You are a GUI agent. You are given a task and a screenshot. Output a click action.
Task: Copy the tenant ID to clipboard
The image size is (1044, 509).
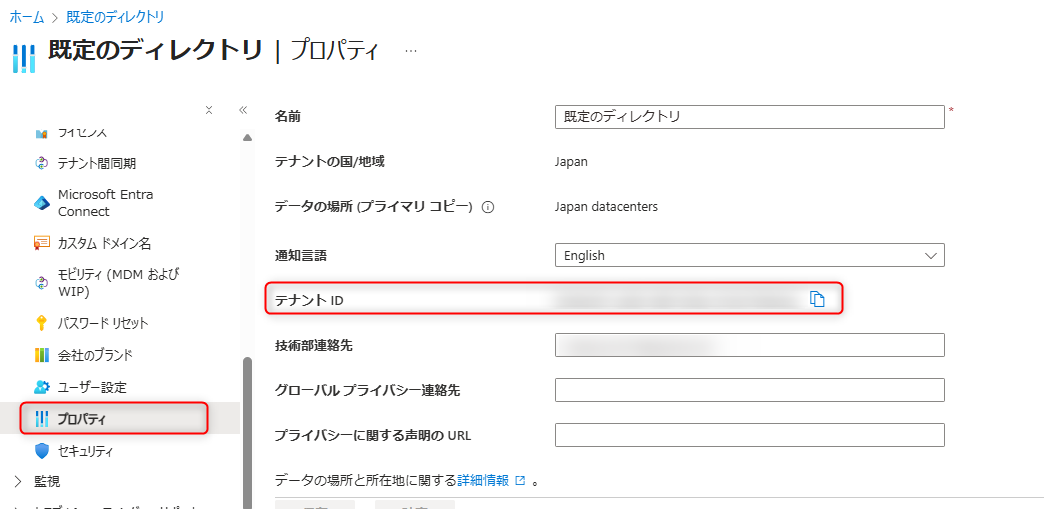817,299
